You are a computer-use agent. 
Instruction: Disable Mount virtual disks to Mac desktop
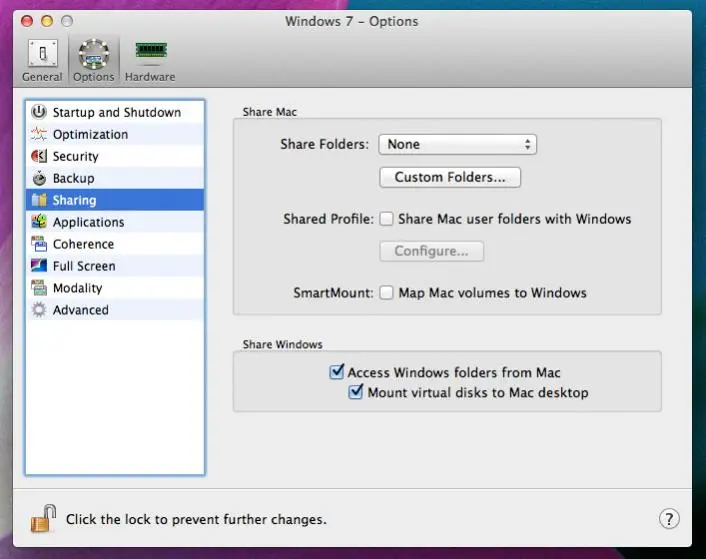[x=356, y=393]
